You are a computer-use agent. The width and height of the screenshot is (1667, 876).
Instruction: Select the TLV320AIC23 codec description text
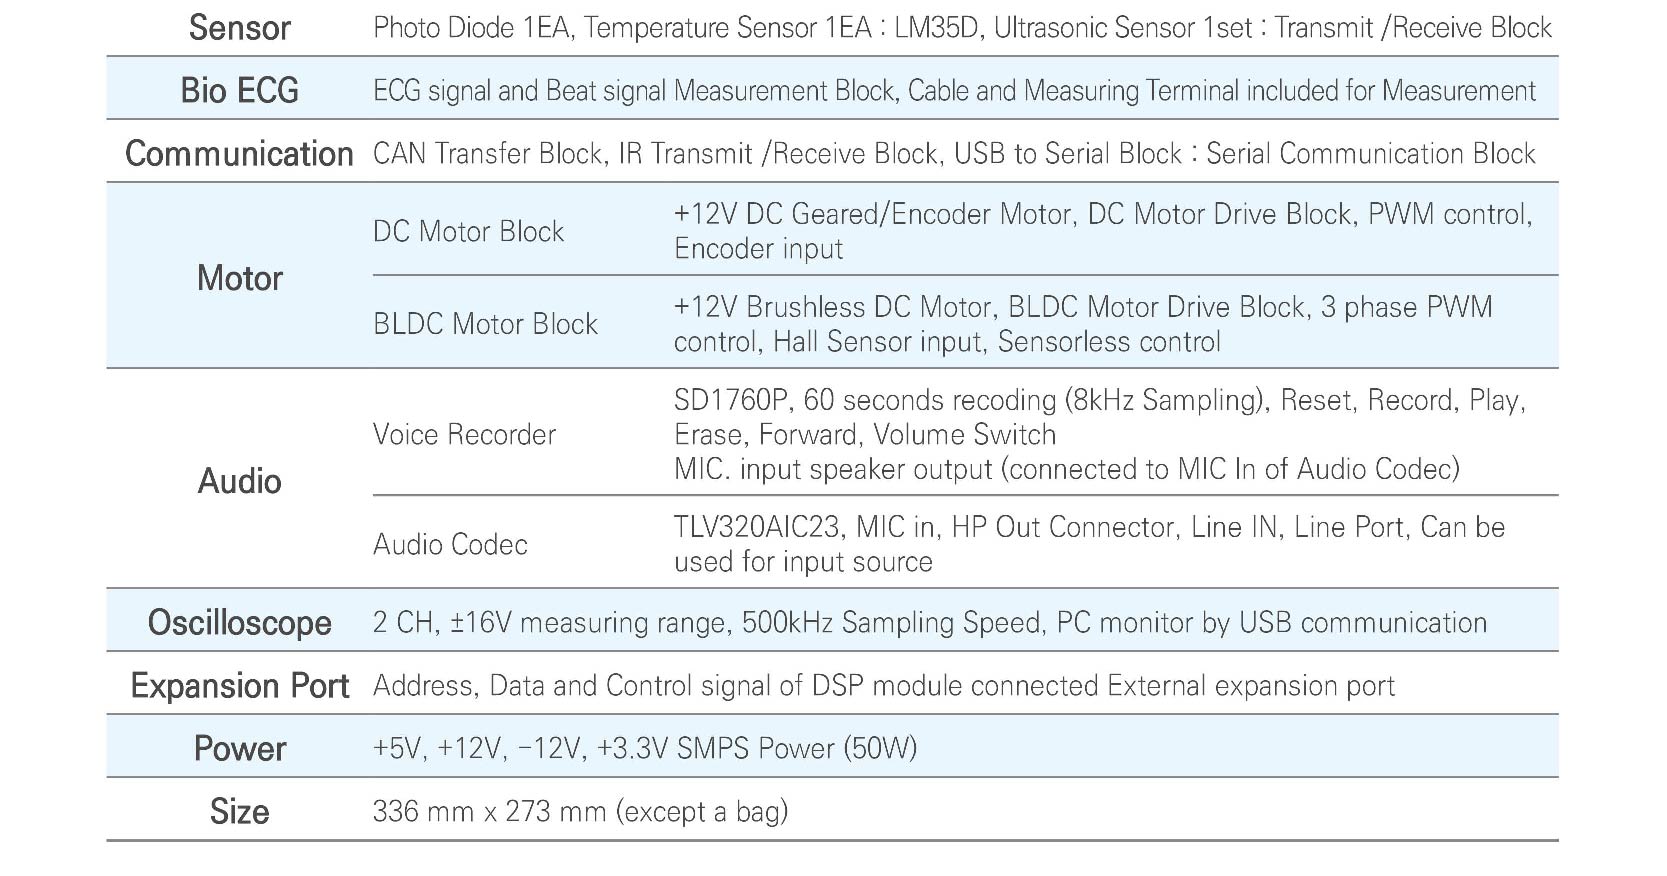tap(1089, 544)
